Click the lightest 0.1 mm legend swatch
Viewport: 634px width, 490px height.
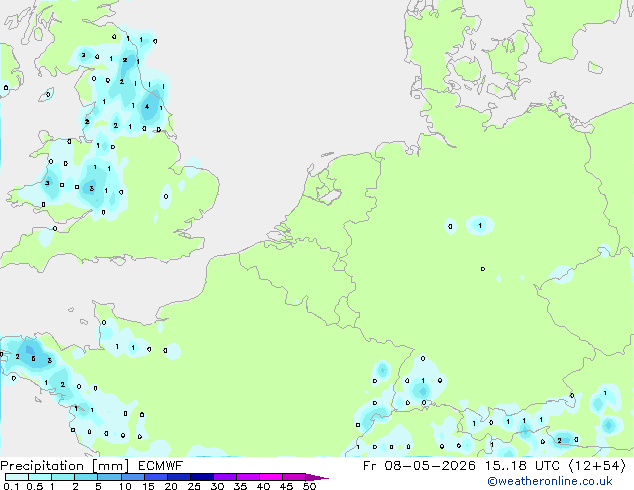click(17, 477)
